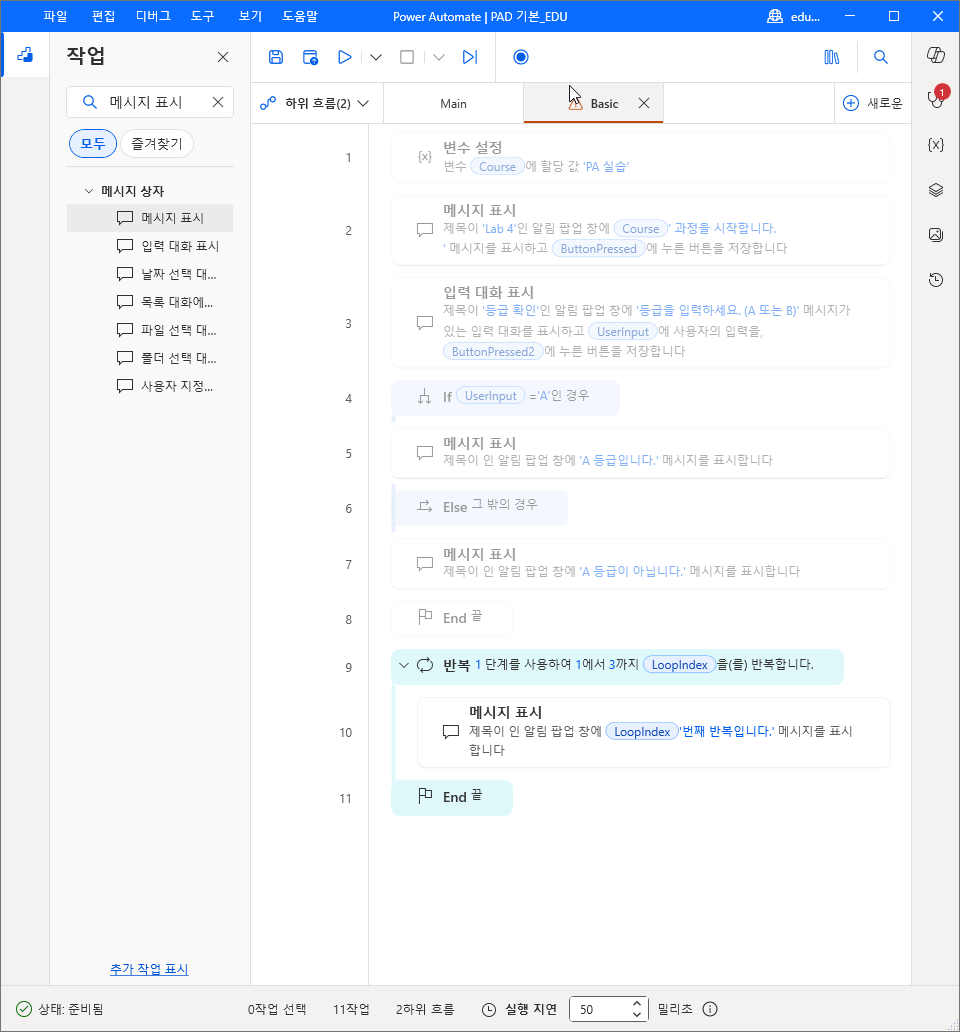Viewport: 960px width, 1032px height.
Task: Open the Run history clock icon
Action: (936, 280)
